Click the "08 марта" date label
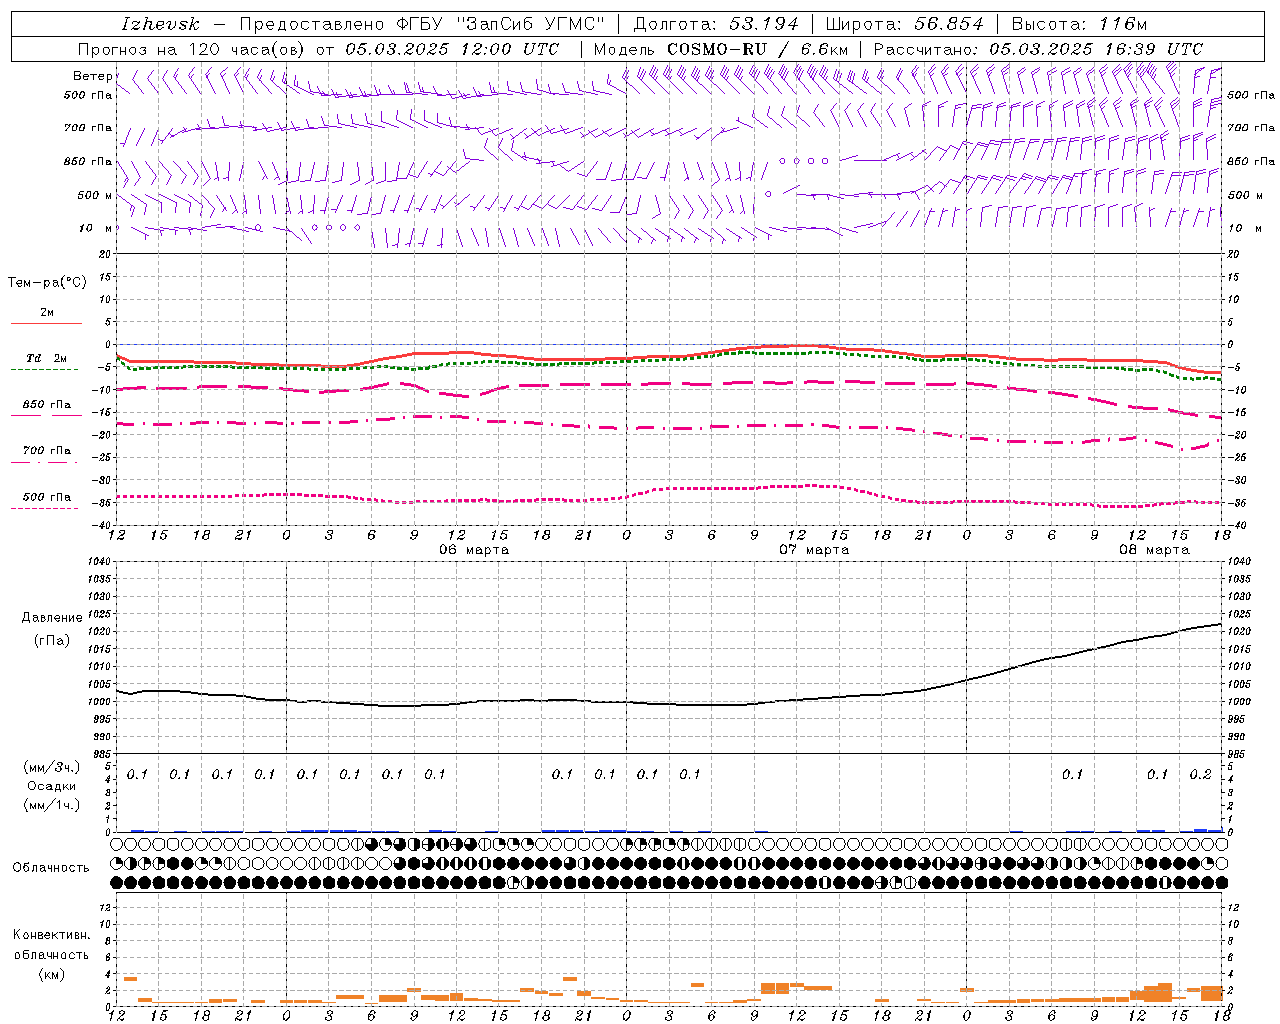The height and width of the screenshot is (1024, 1280). 1154,550
